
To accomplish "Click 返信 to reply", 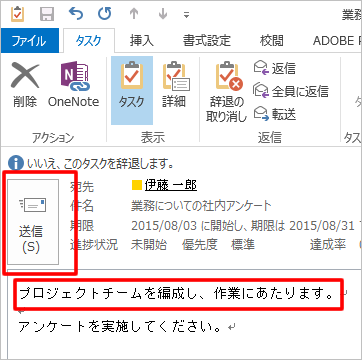I will 275,68.
